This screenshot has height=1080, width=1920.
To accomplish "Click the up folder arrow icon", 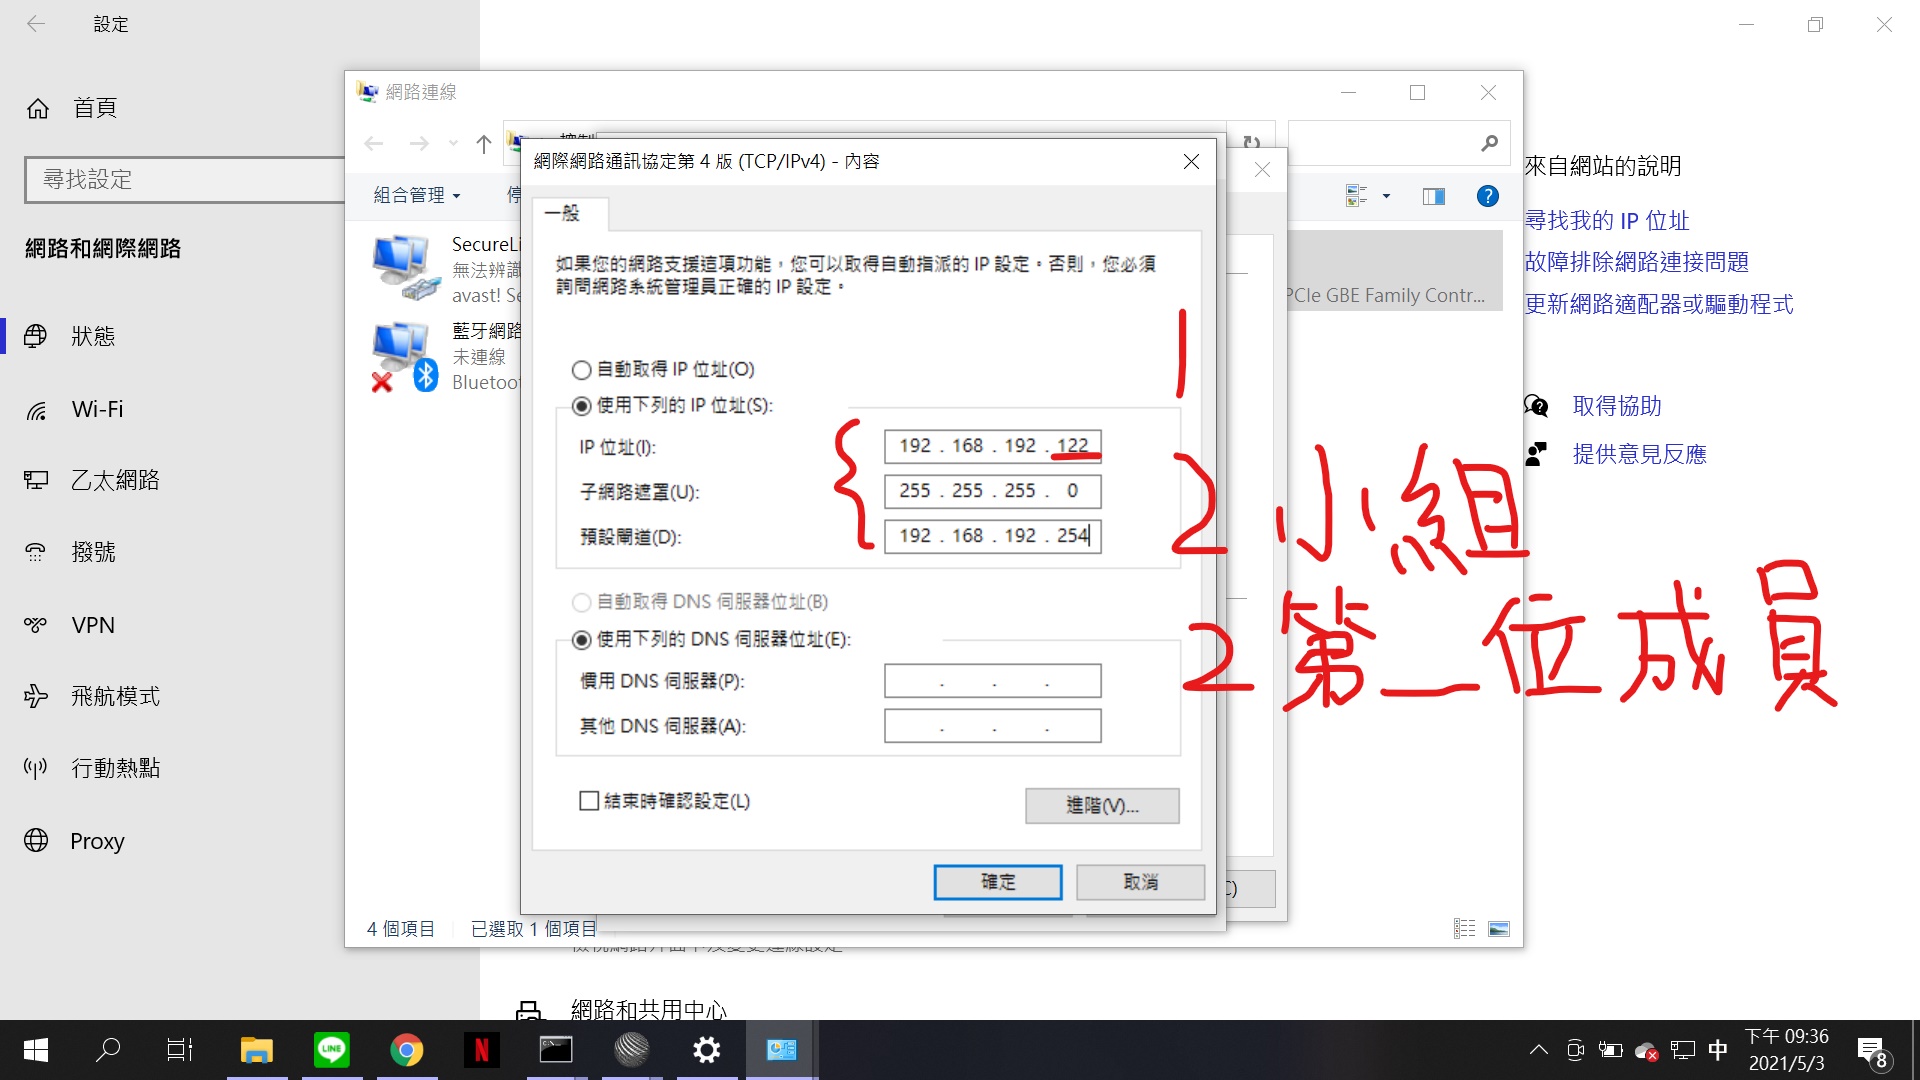I will click(484, 144).
